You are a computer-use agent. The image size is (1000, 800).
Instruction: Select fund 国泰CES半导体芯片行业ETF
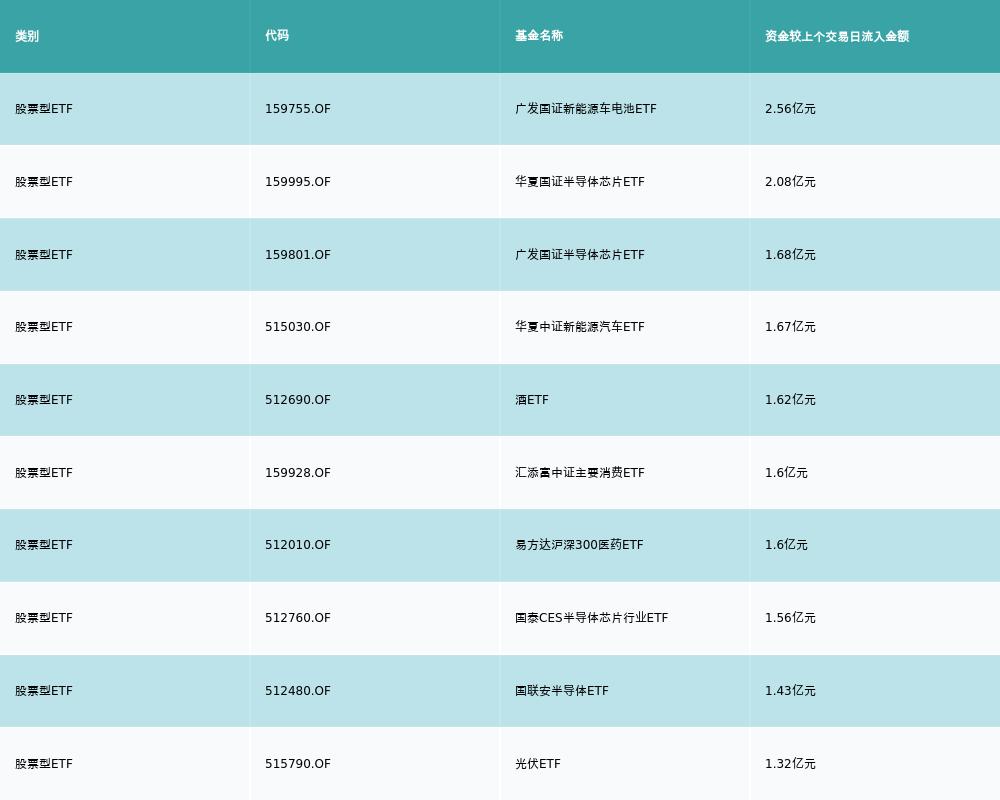point(591,618)
